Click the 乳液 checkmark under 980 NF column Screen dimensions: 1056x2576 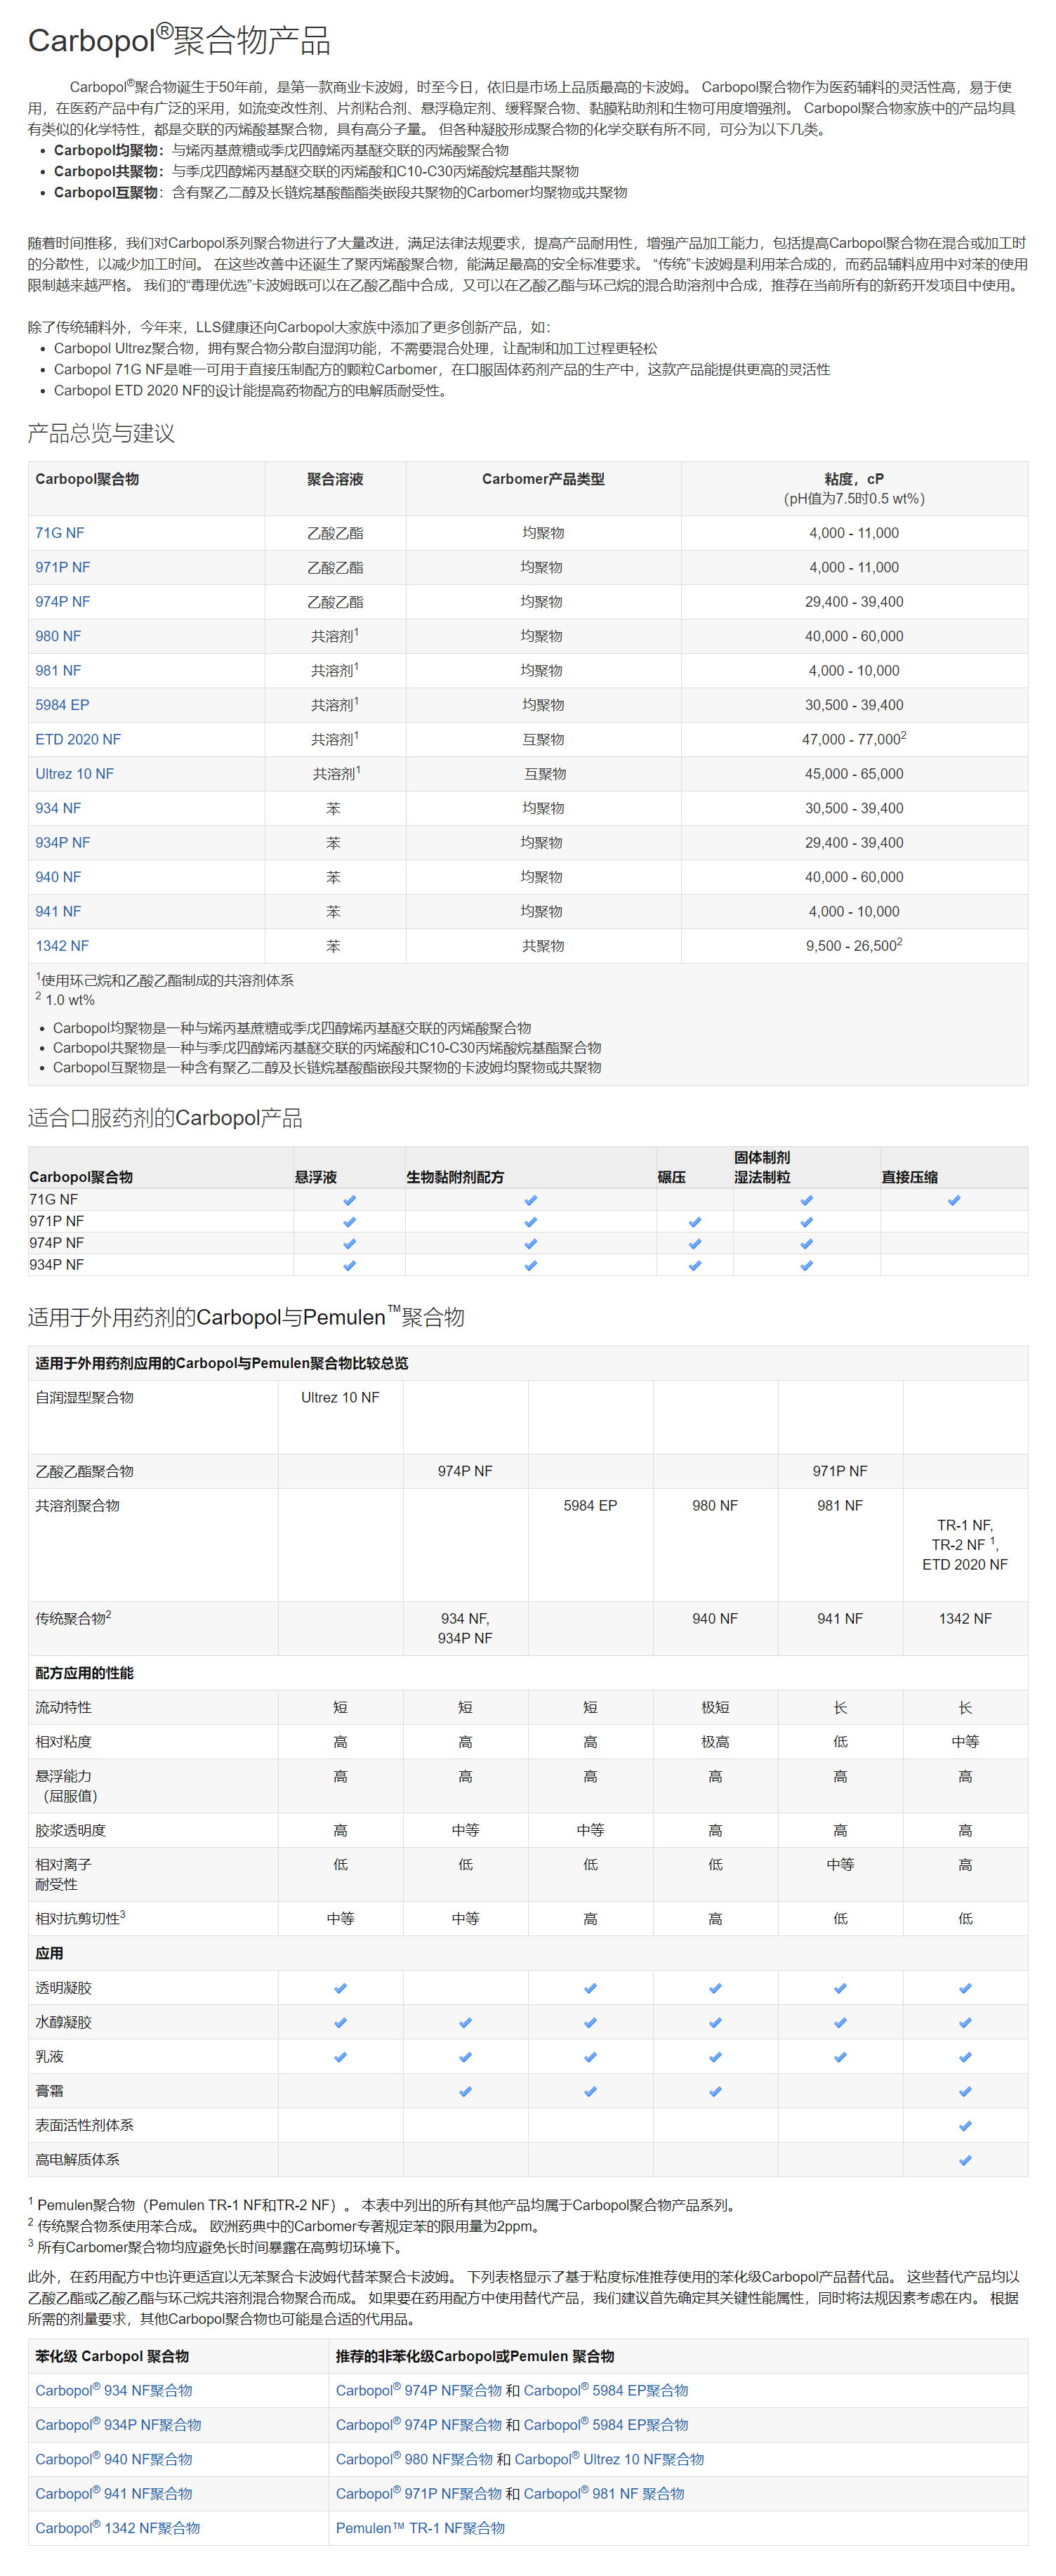[715, 2057]
